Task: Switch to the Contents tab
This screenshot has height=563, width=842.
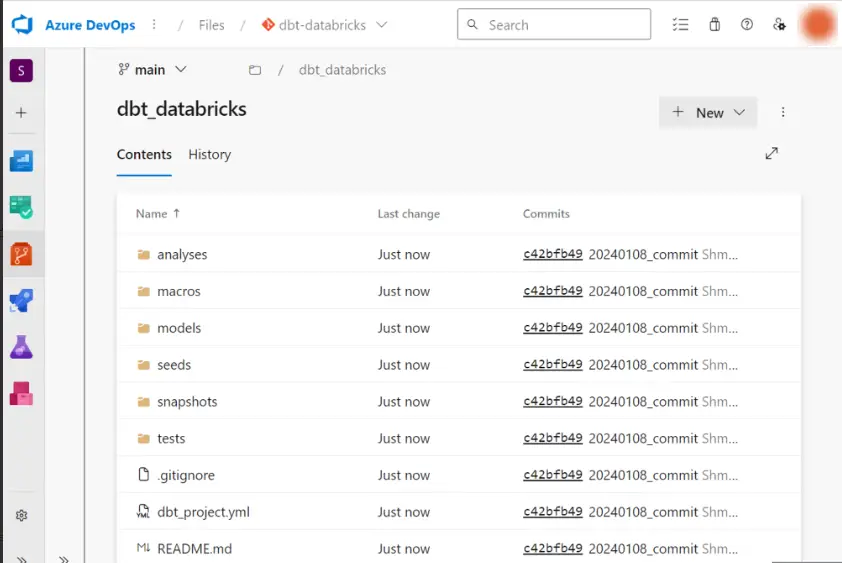Action: point(144,155)
